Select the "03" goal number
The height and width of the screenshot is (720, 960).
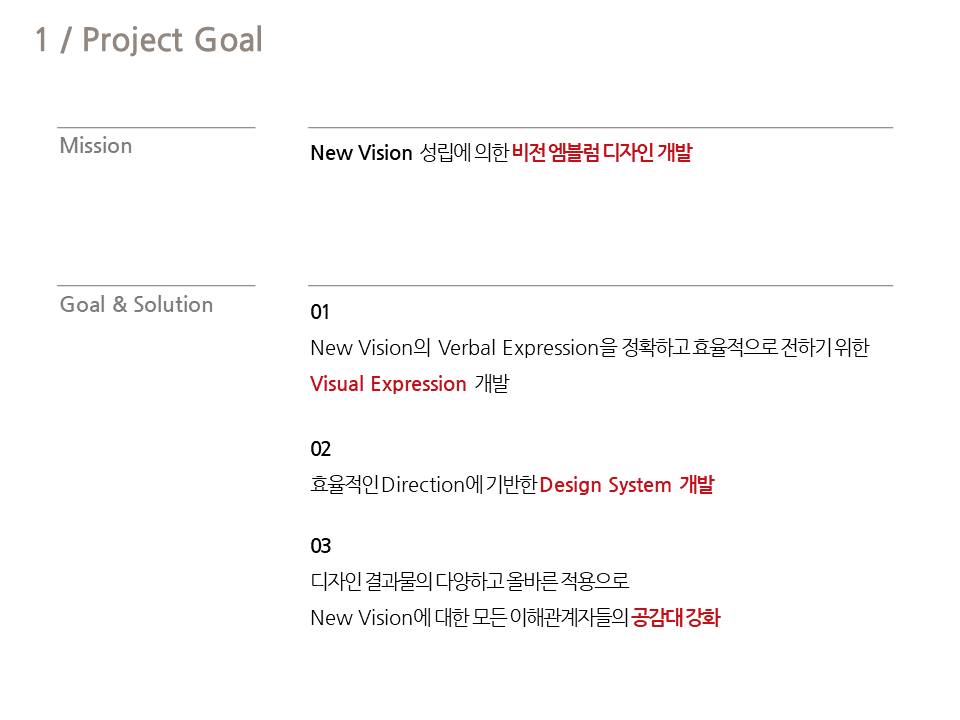pos(320,546)
